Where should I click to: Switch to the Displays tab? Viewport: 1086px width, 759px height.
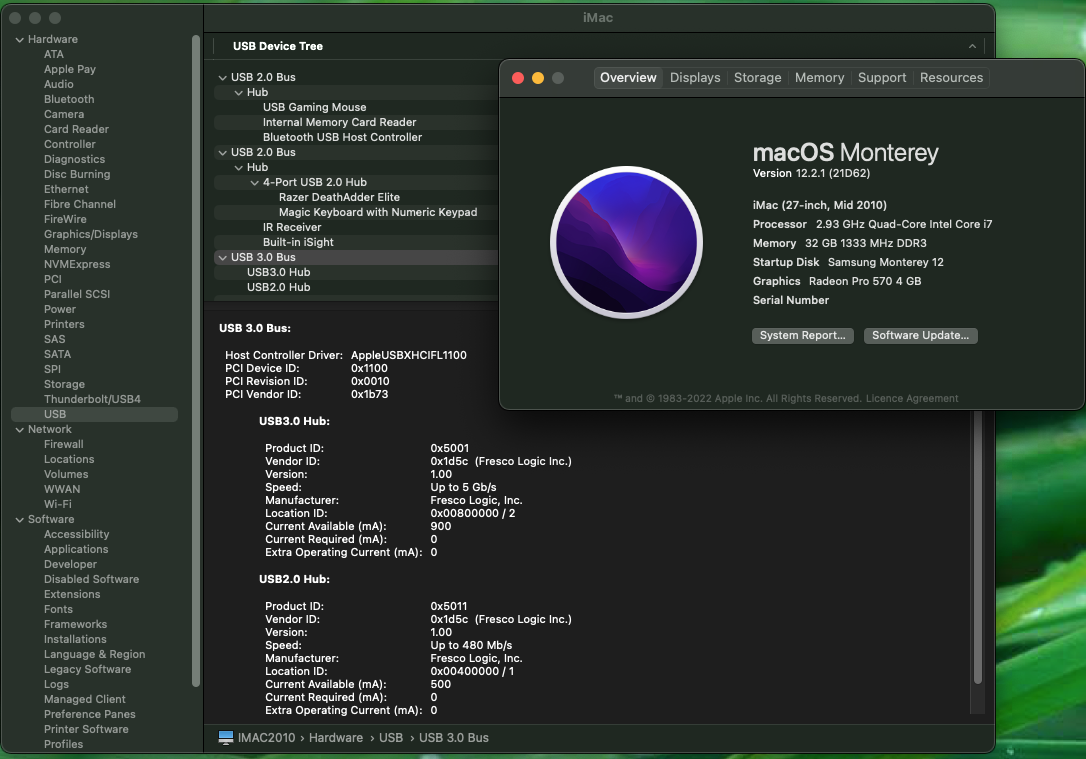[695, 78]
